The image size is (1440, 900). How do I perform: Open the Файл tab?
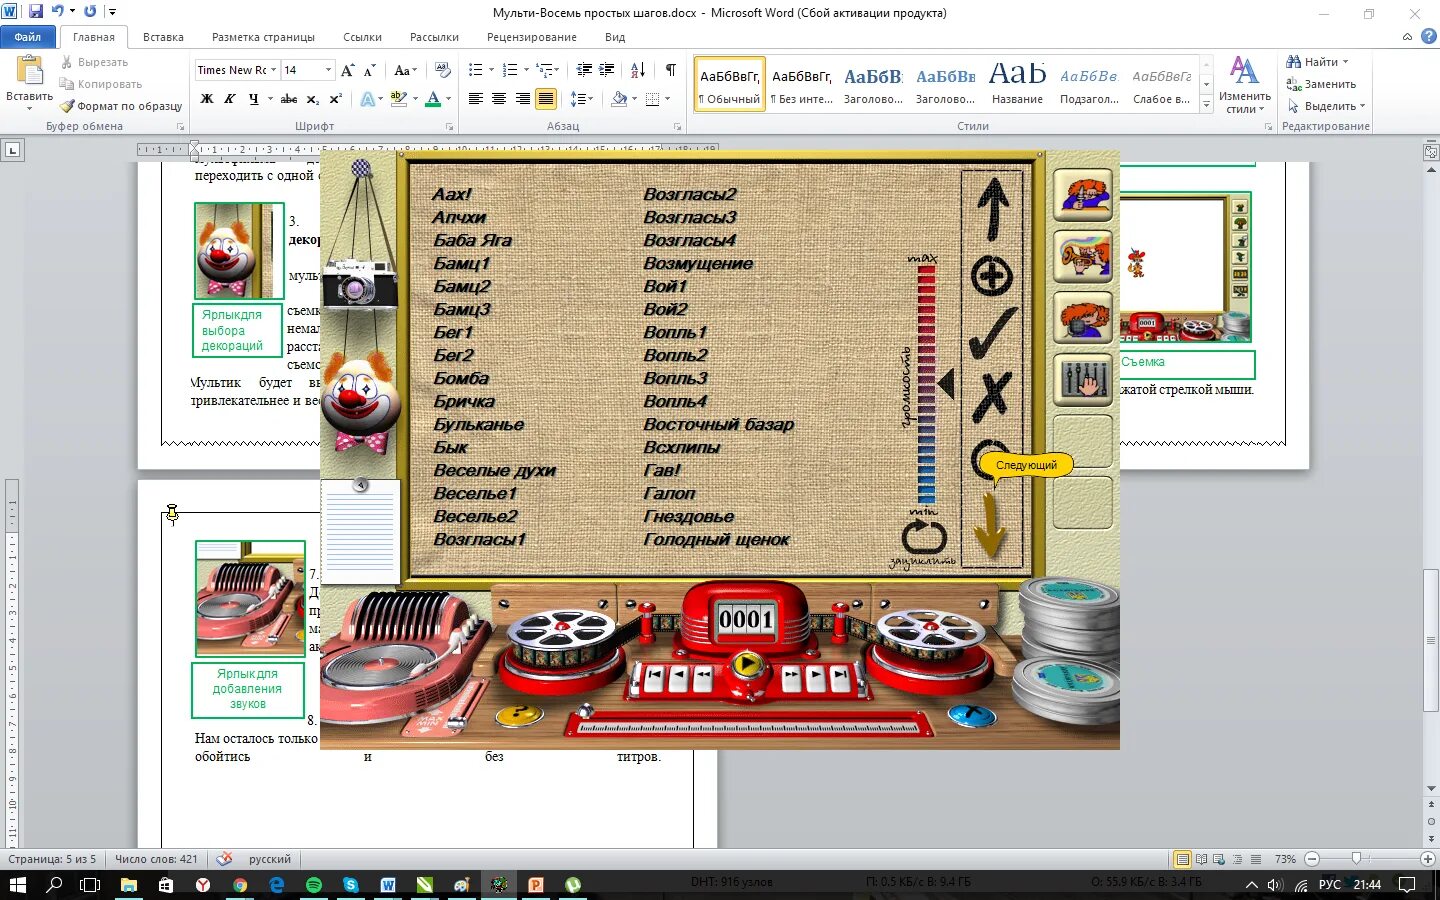(x=28, y=37)
